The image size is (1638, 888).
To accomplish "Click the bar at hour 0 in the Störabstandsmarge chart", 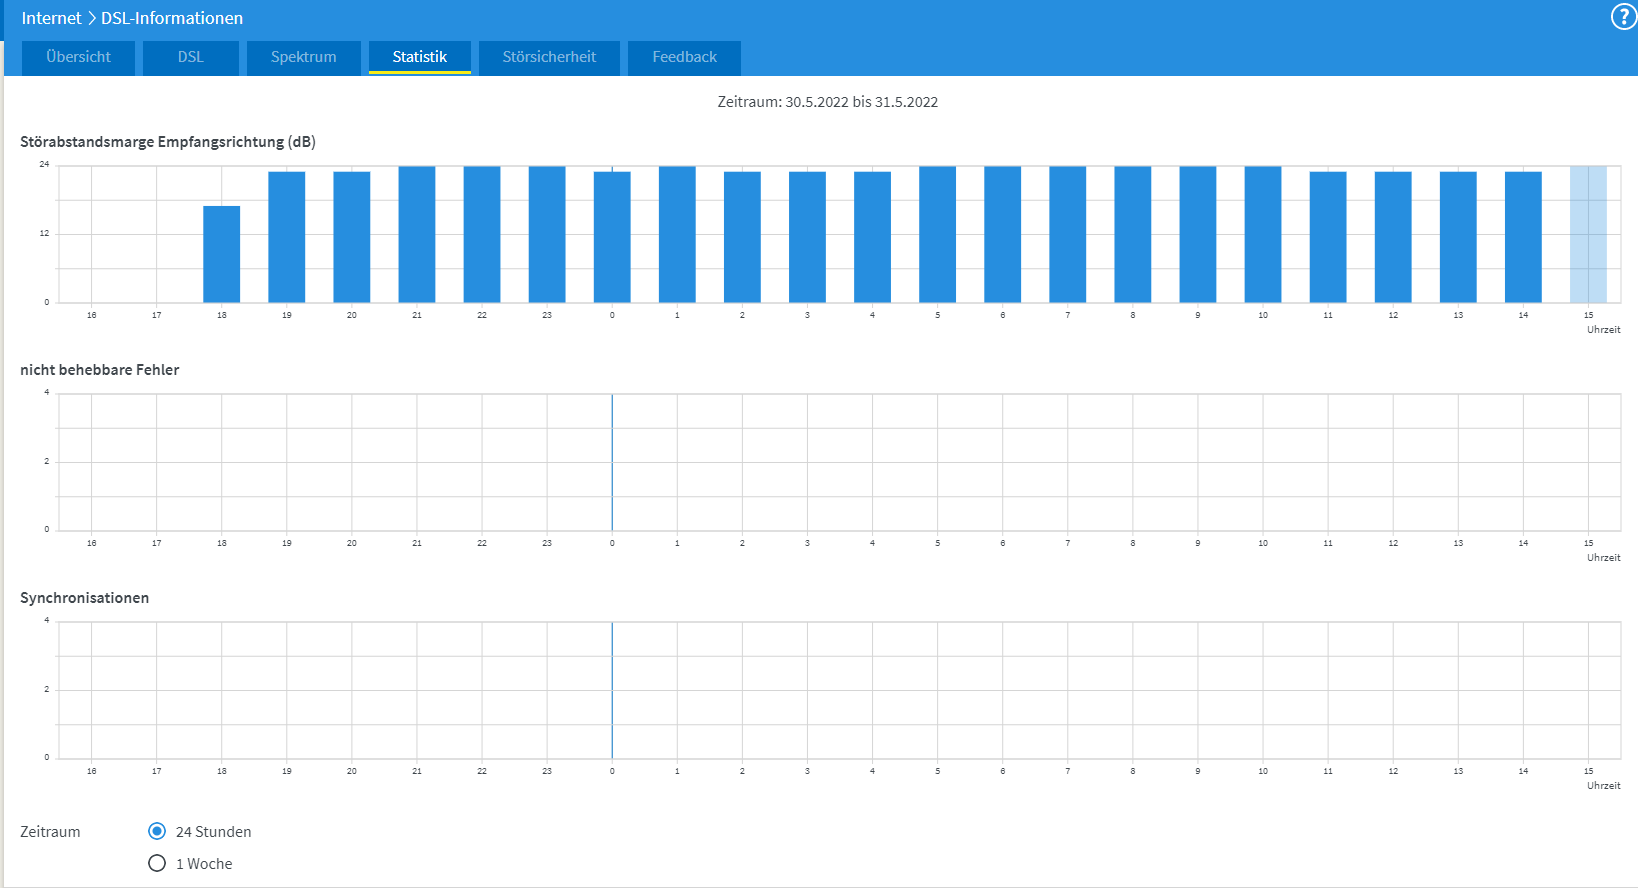I will point(612,237).
